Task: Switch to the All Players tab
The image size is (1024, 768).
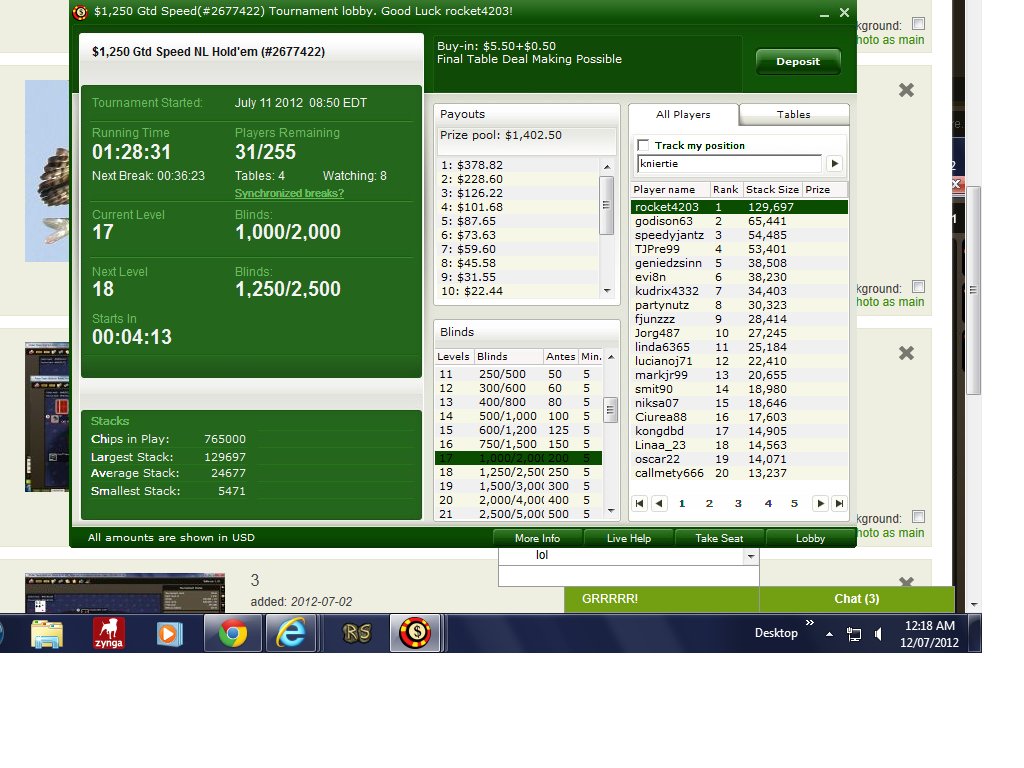Action: (x=683, y=114)
